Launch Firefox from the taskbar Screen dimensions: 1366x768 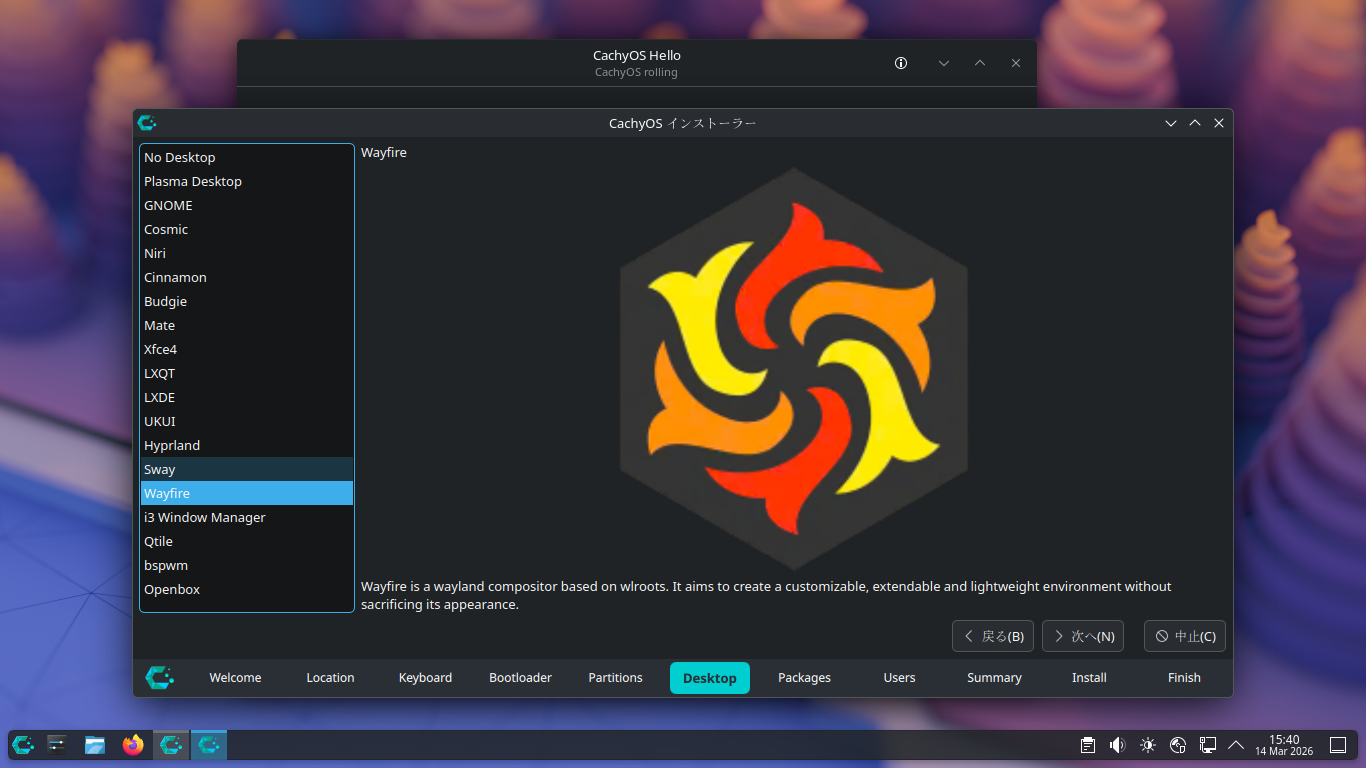(x=133, y=745)
